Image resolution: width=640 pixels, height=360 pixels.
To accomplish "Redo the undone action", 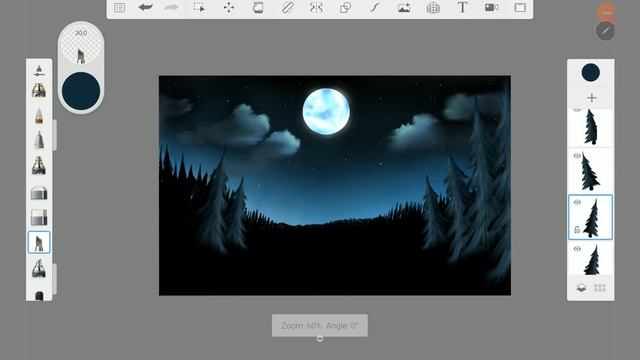I will click(x=171, y=7).
